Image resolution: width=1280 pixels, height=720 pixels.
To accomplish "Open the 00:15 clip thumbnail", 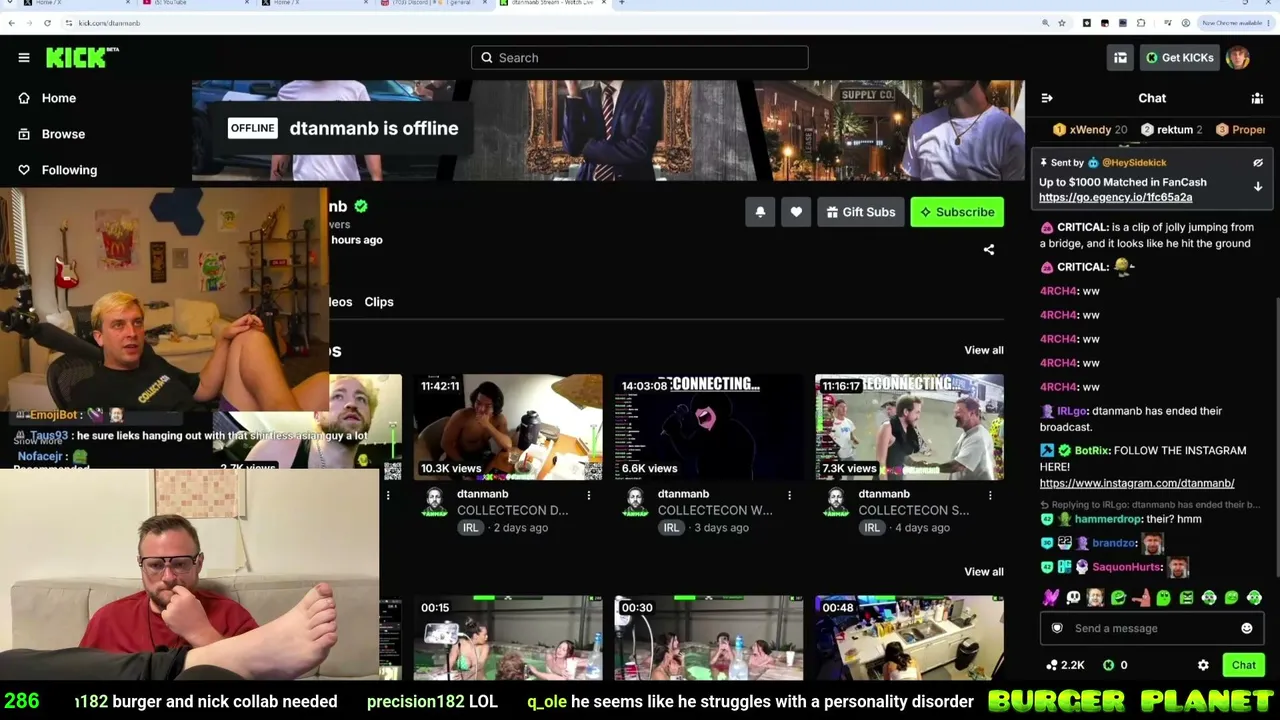I will [508, 638].
